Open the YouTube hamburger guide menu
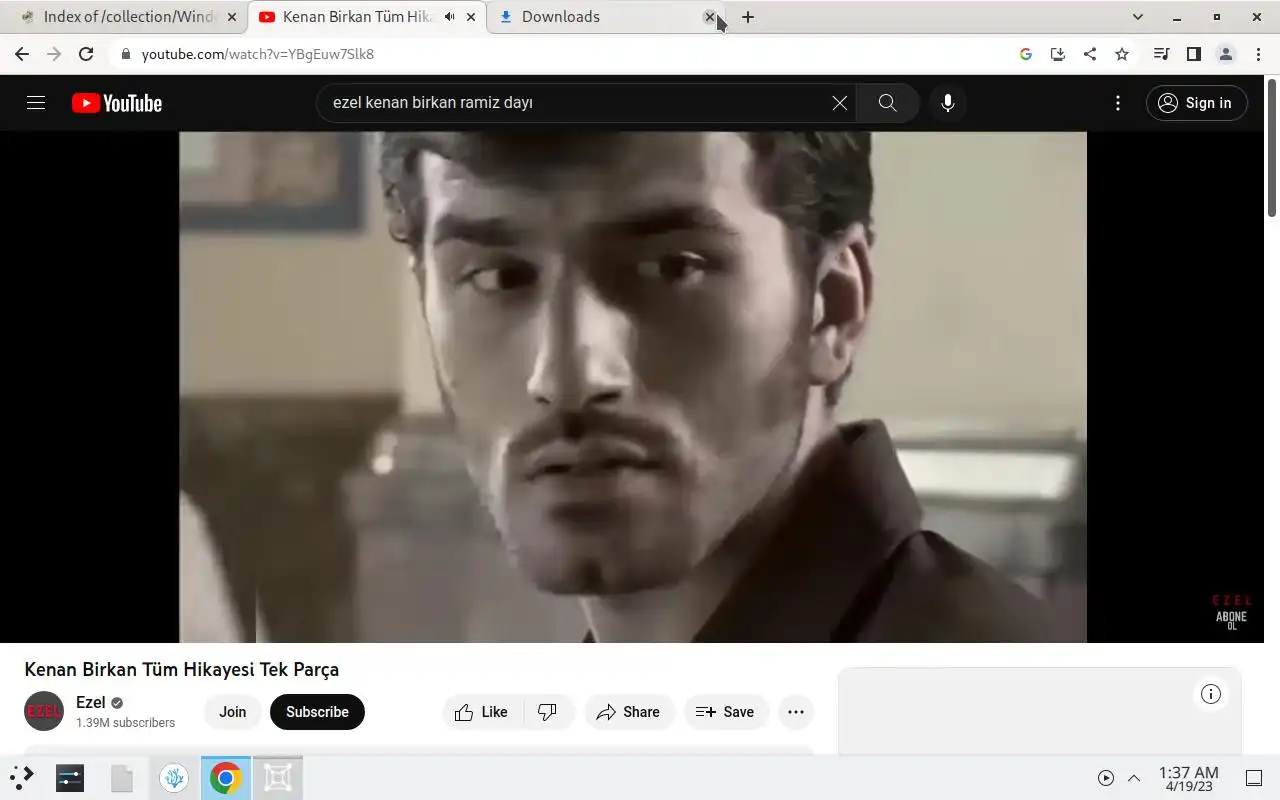The image size is (1280, 800). pos(36,103)
